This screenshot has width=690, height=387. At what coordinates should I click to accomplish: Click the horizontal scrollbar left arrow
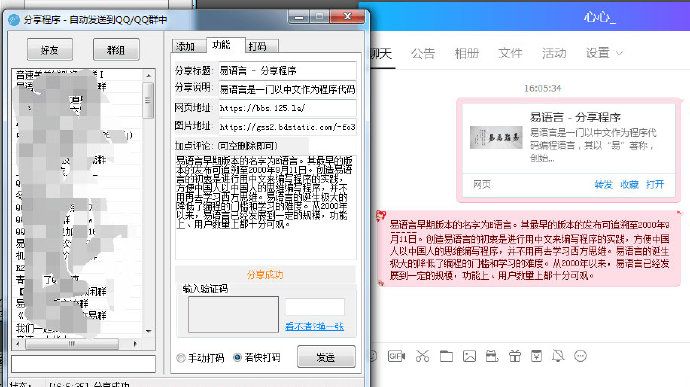18,343
